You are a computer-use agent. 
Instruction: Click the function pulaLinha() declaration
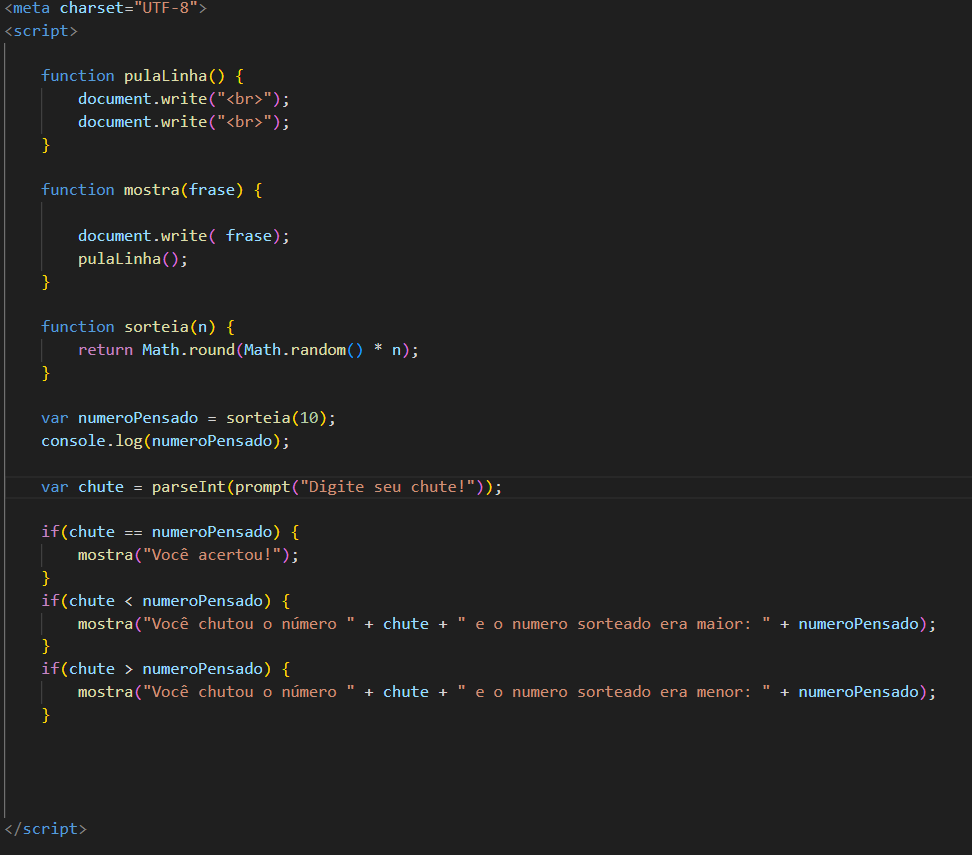tap(143, 76)
